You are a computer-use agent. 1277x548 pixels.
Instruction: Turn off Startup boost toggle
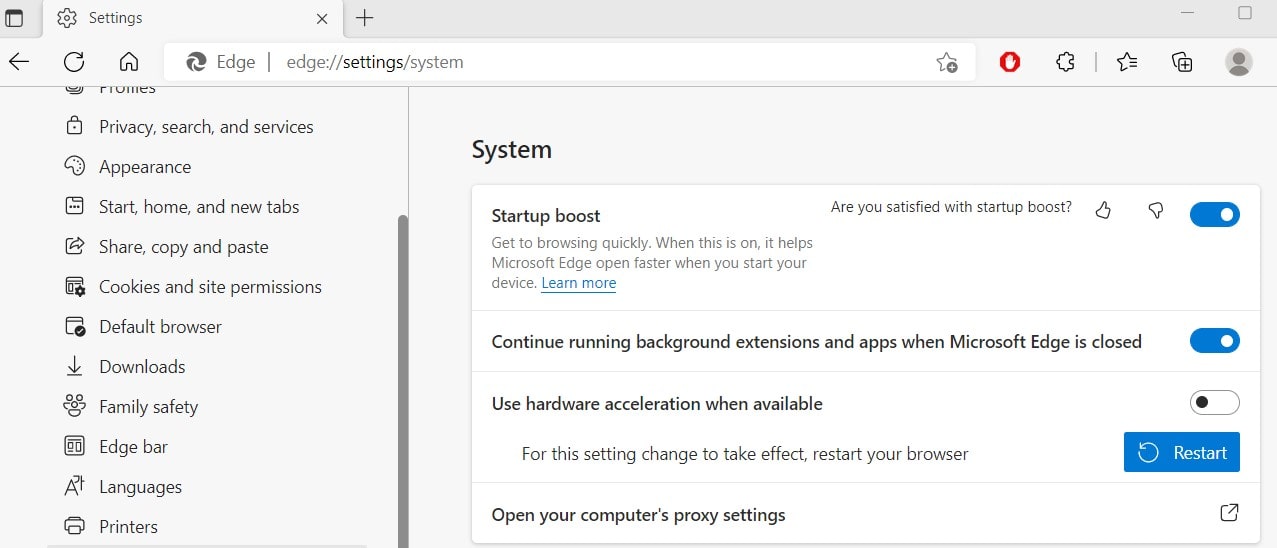point(1214,214)
